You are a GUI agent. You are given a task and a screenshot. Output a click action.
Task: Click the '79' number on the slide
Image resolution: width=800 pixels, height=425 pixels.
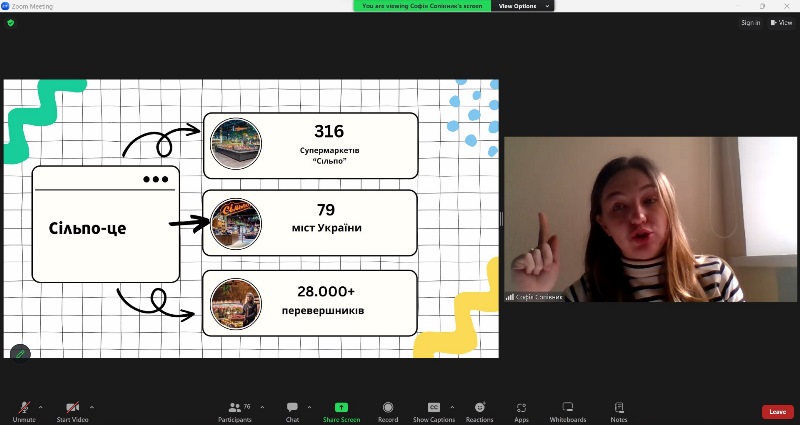coord(326,210)
